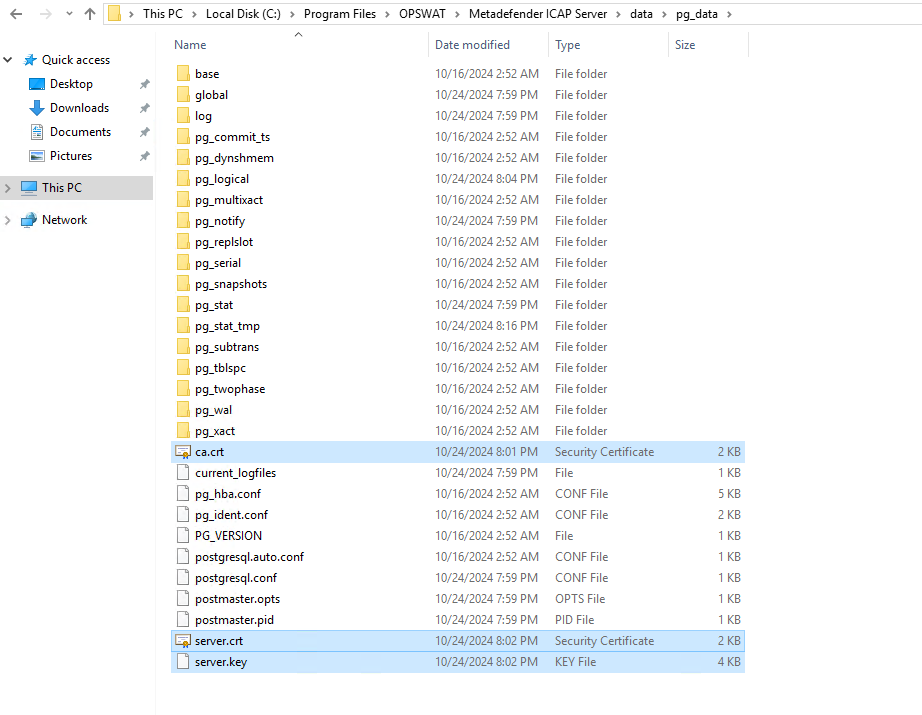Select the pg_xact folder icon
This screenshot has width=922, height=715.
pos(183,430)
